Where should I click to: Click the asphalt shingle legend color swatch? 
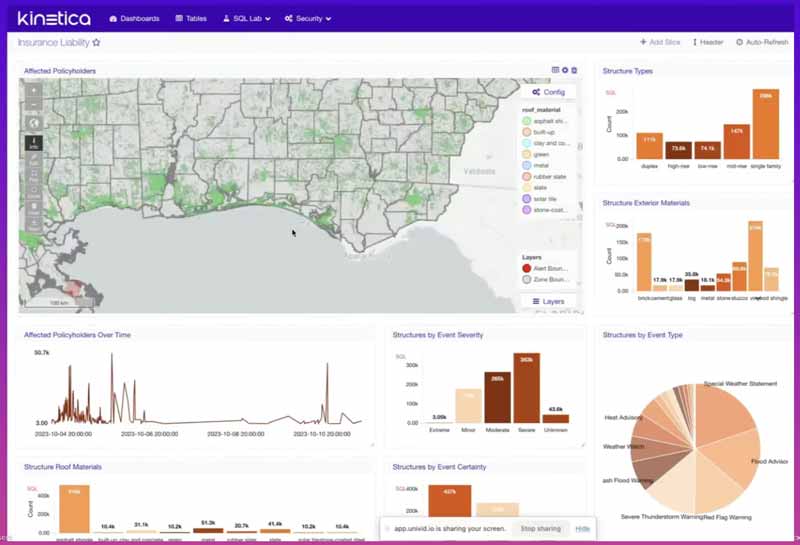tap(527, 122)
